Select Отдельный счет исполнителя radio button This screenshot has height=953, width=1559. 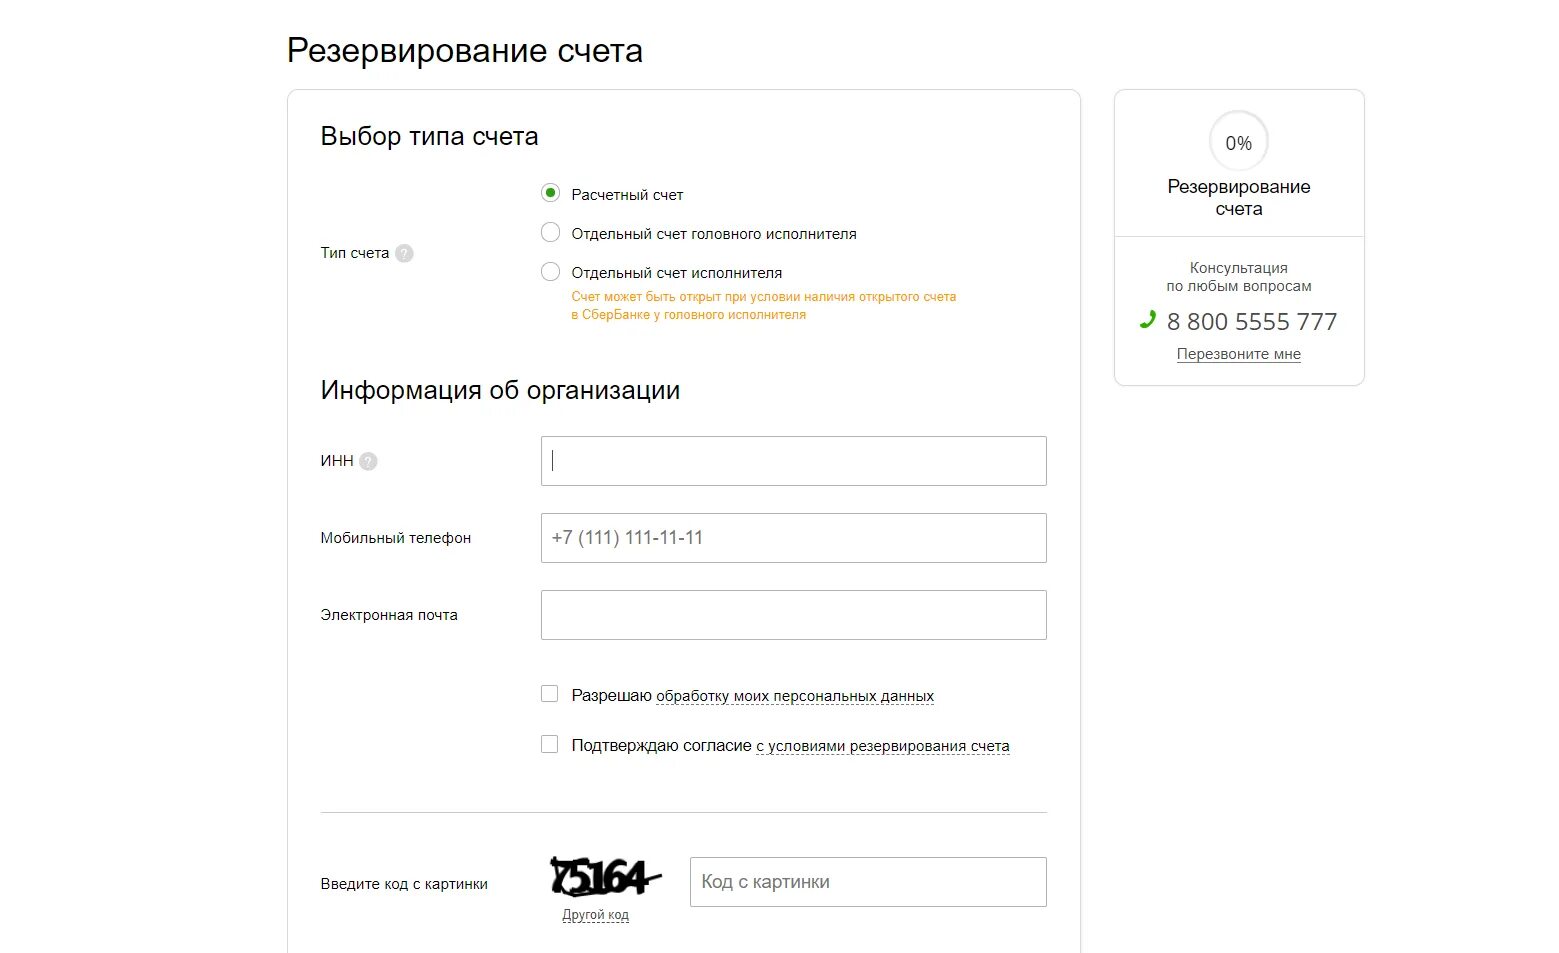(550, 271)
